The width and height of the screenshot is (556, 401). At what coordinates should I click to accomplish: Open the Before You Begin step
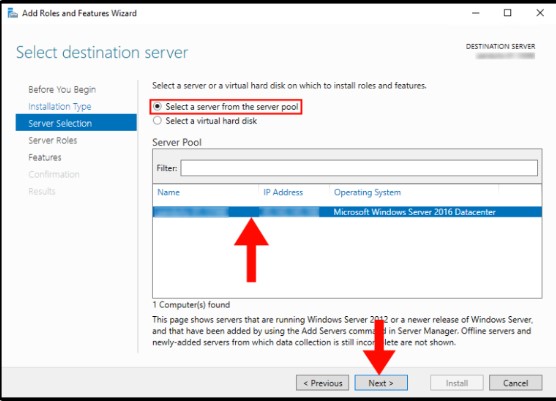pos(62,89)
